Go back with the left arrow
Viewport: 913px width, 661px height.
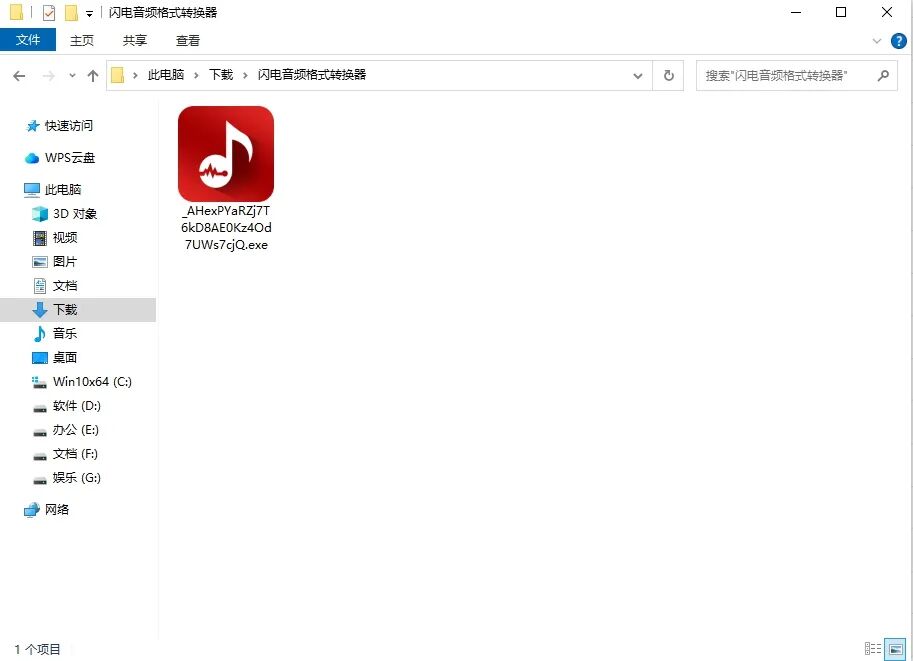19,76
